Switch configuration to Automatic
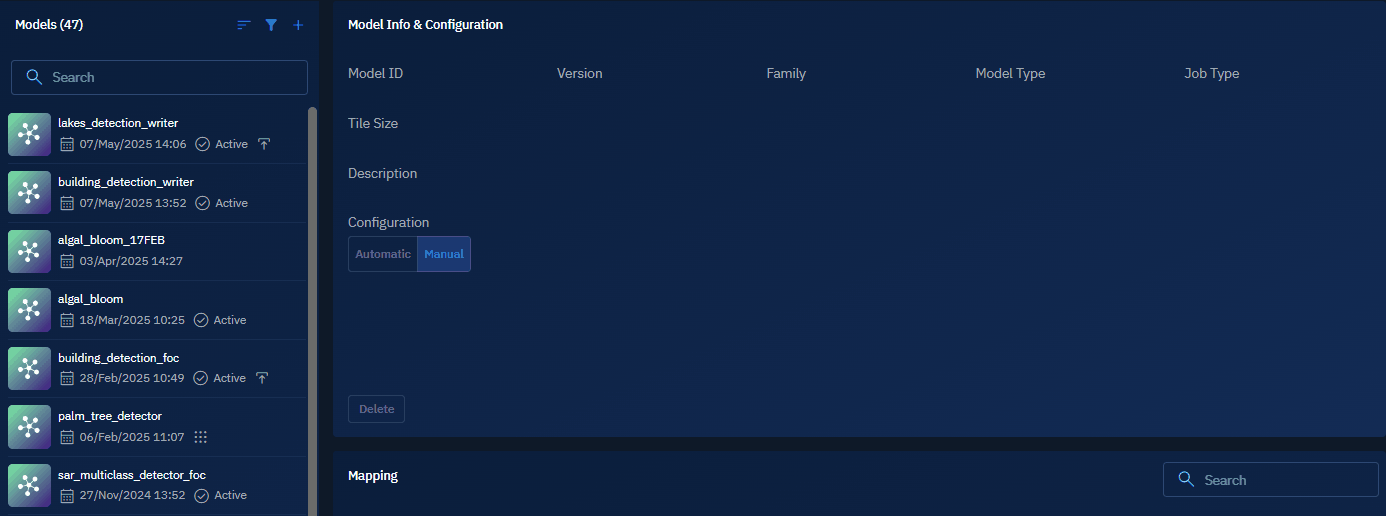 [x=383, y=254]
